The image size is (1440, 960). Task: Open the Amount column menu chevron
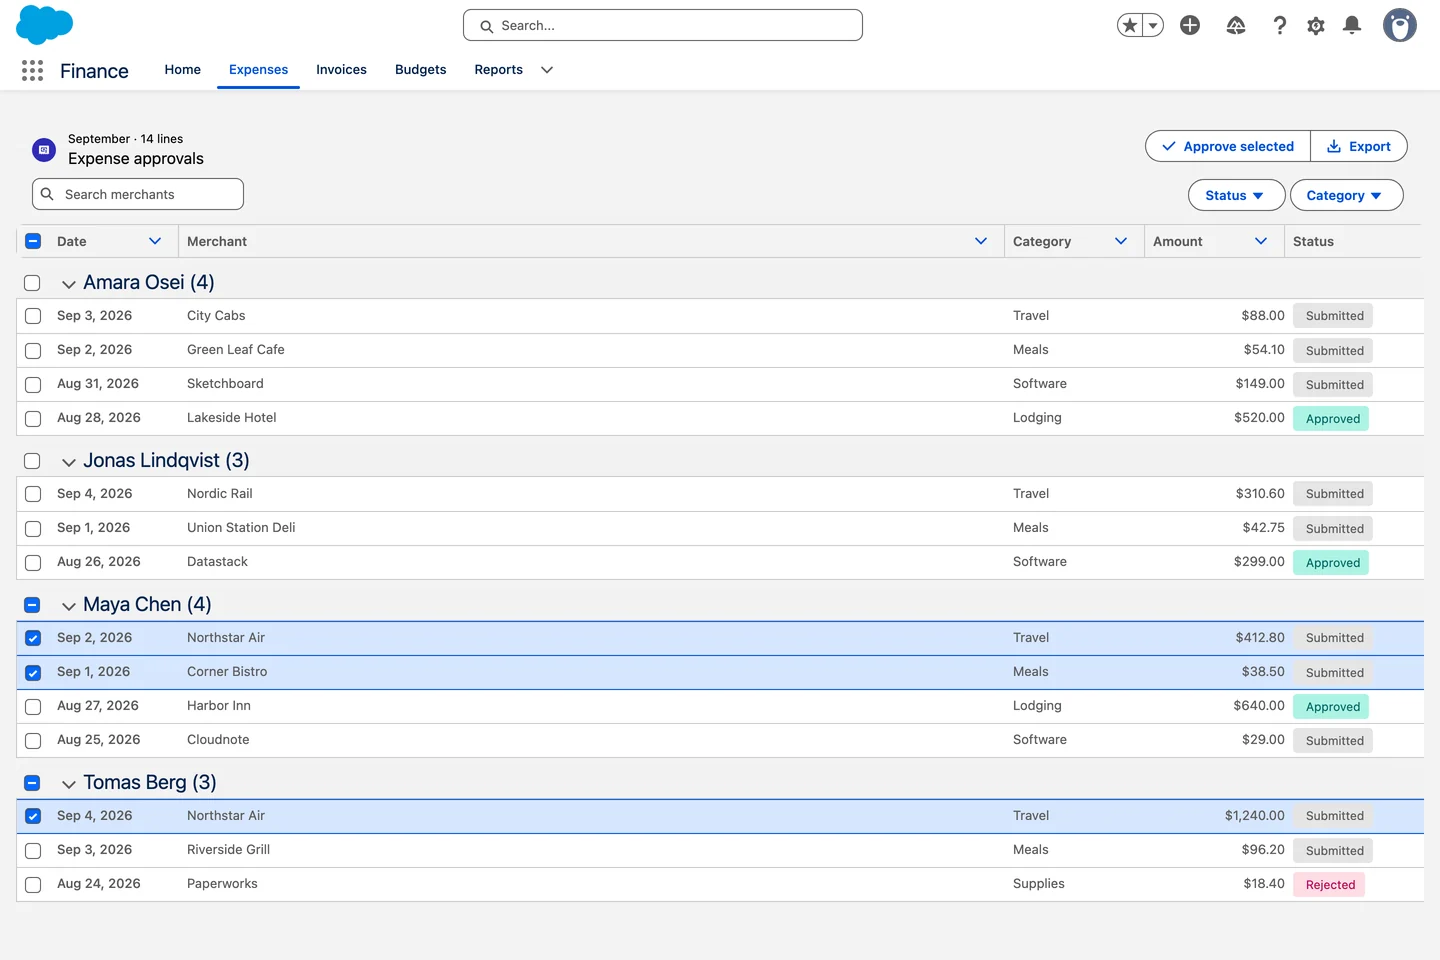point(1261,241)
